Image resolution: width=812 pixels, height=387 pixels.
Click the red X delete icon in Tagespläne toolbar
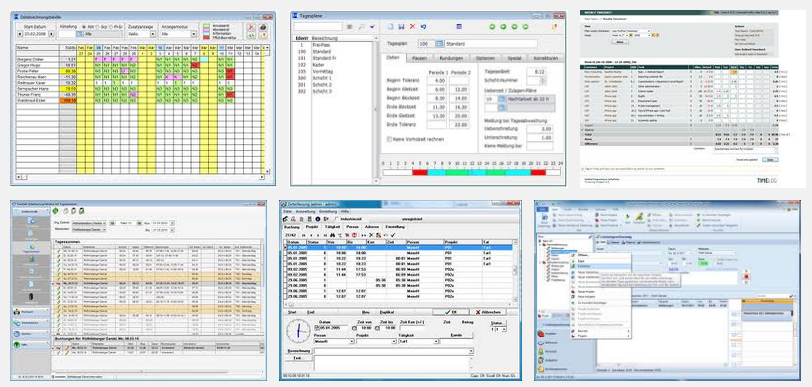(x=413, y=26)
